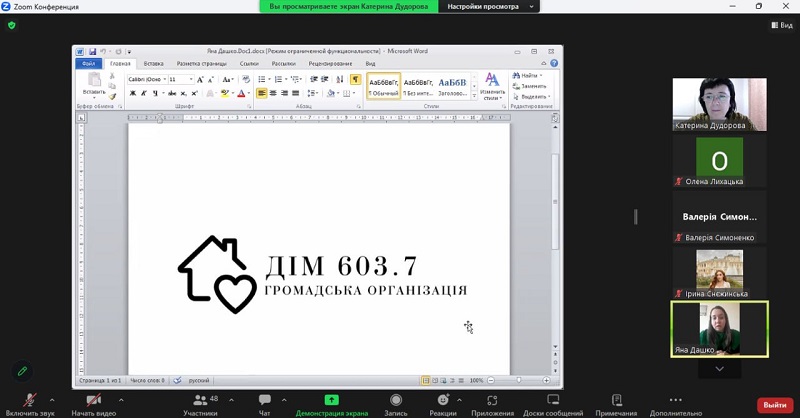The width and height of the screenshot is (800, 418).
Task: Switch to Рассылки tab in Word
Action: [x=284, y=64]
